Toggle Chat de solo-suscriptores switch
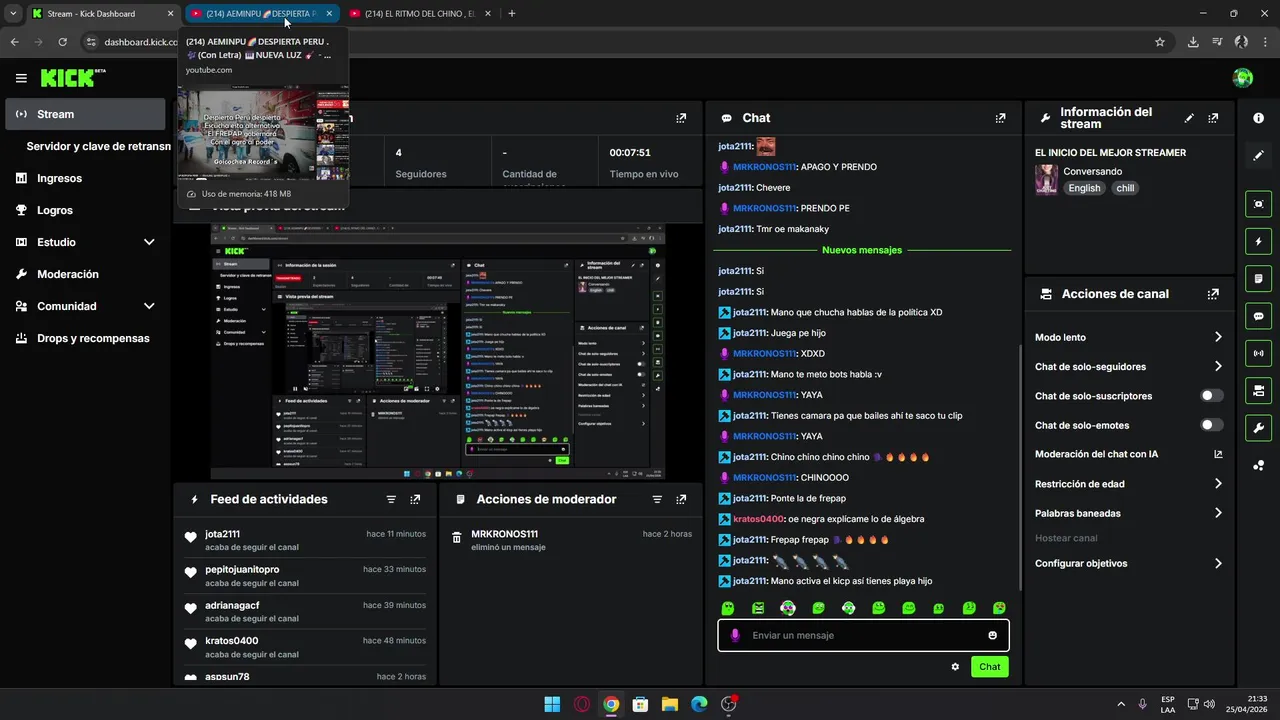 1212,396
